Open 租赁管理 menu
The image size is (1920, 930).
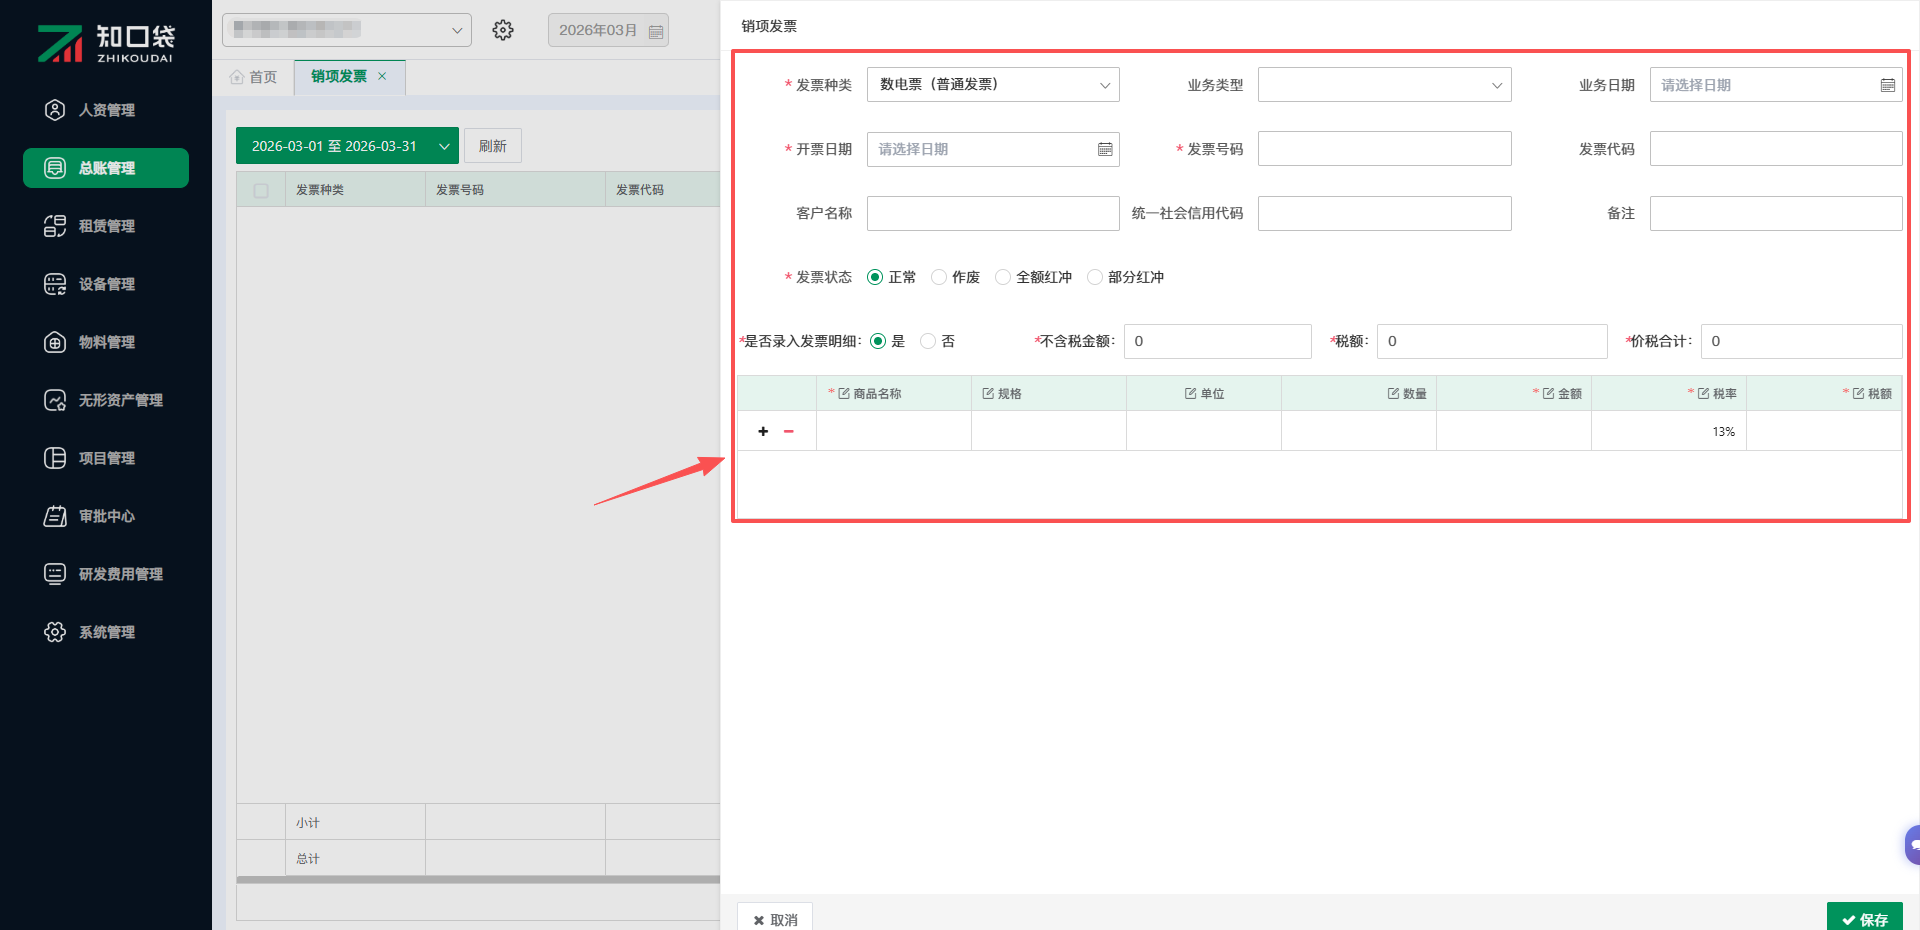106,226
